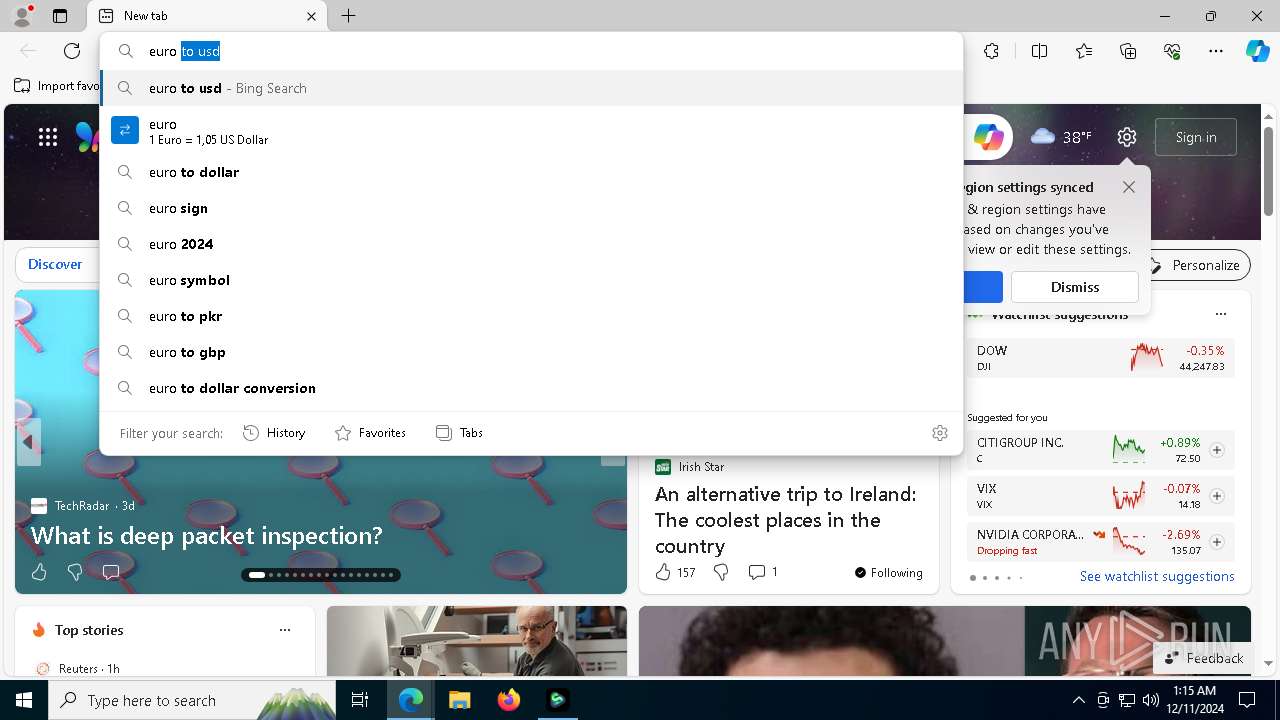Dislike the deep packet inspection story
This screenshot has height=720, width=1280.
(x=75, y=572)
